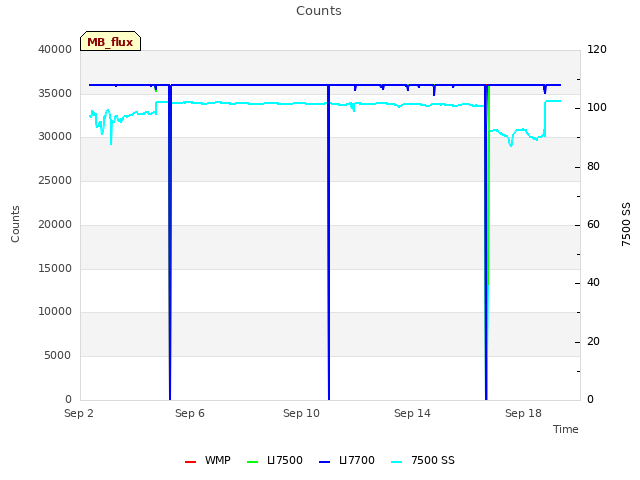Click the blue LI7700 legend swatch

pyautogui.click(x=324, y=462)
